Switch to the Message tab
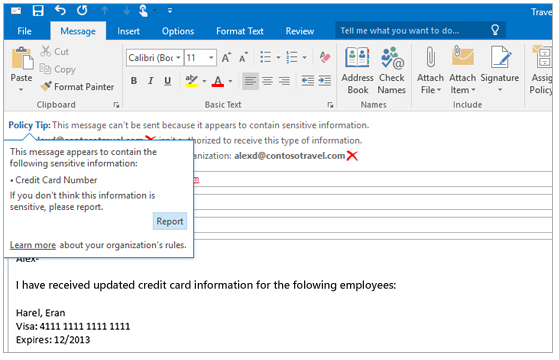Viewport: 559px width, 360px height. [x=78, y=31]
